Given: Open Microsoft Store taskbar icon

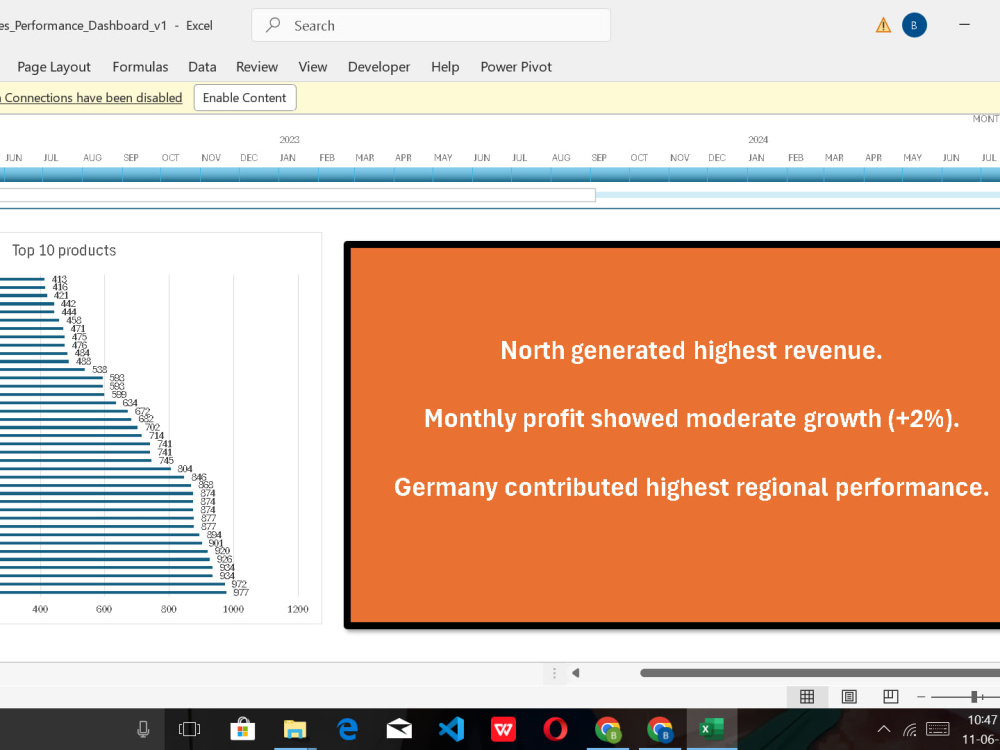Looking at the screenshot, I should [x=242, y=729].
